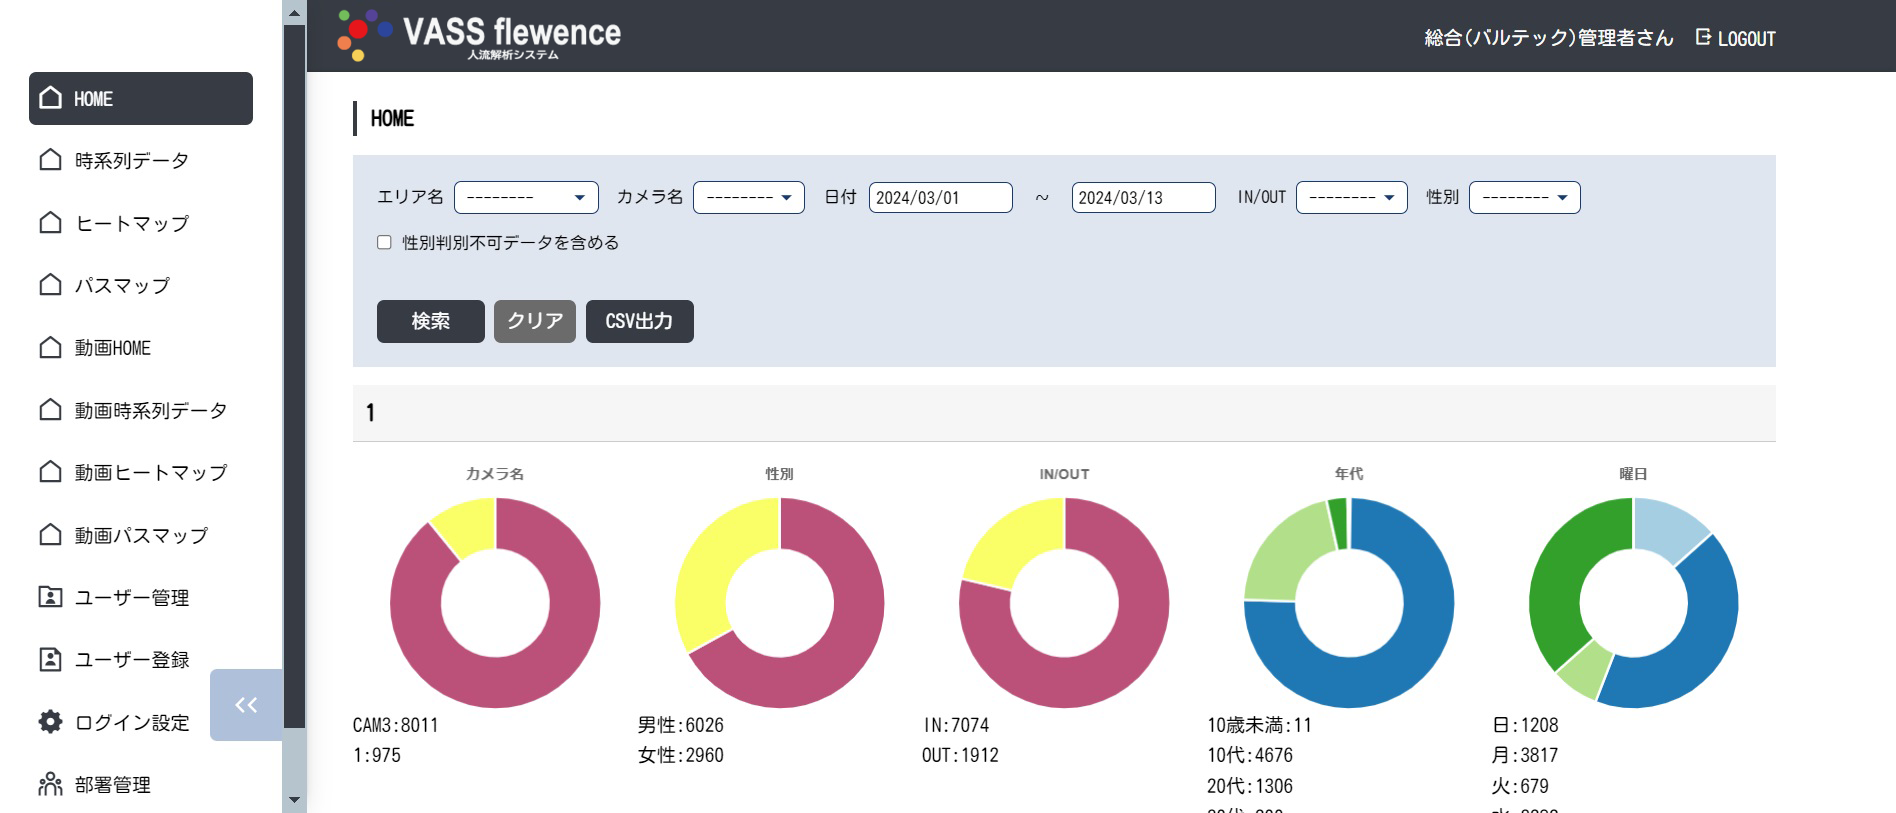Click the logout icon in header
Screen dimensions: 1896x813
[x=1703, y=38]
